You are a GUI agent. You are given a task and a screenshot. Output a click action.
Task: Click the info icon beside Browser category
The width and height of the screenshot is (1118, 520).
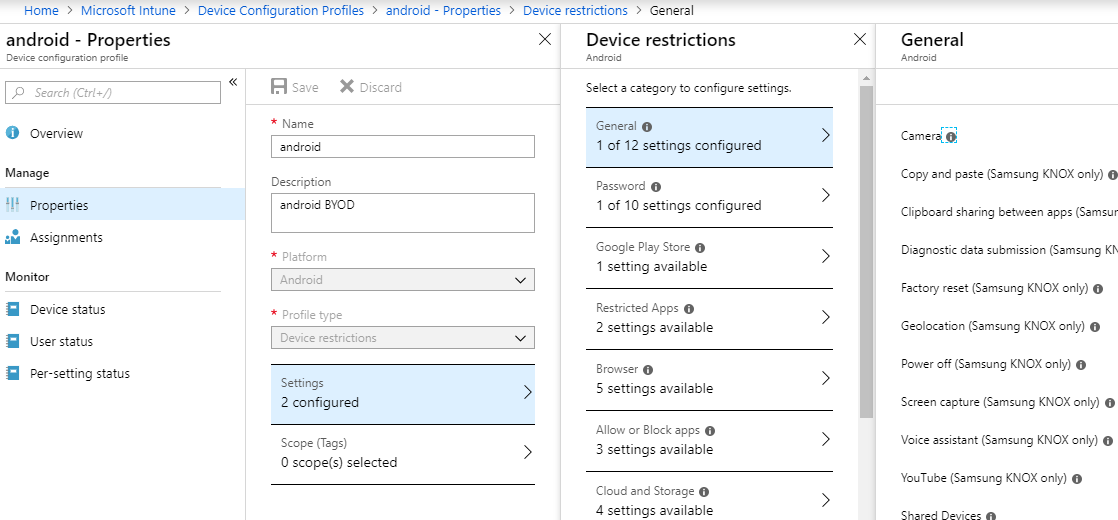(648, 370)
